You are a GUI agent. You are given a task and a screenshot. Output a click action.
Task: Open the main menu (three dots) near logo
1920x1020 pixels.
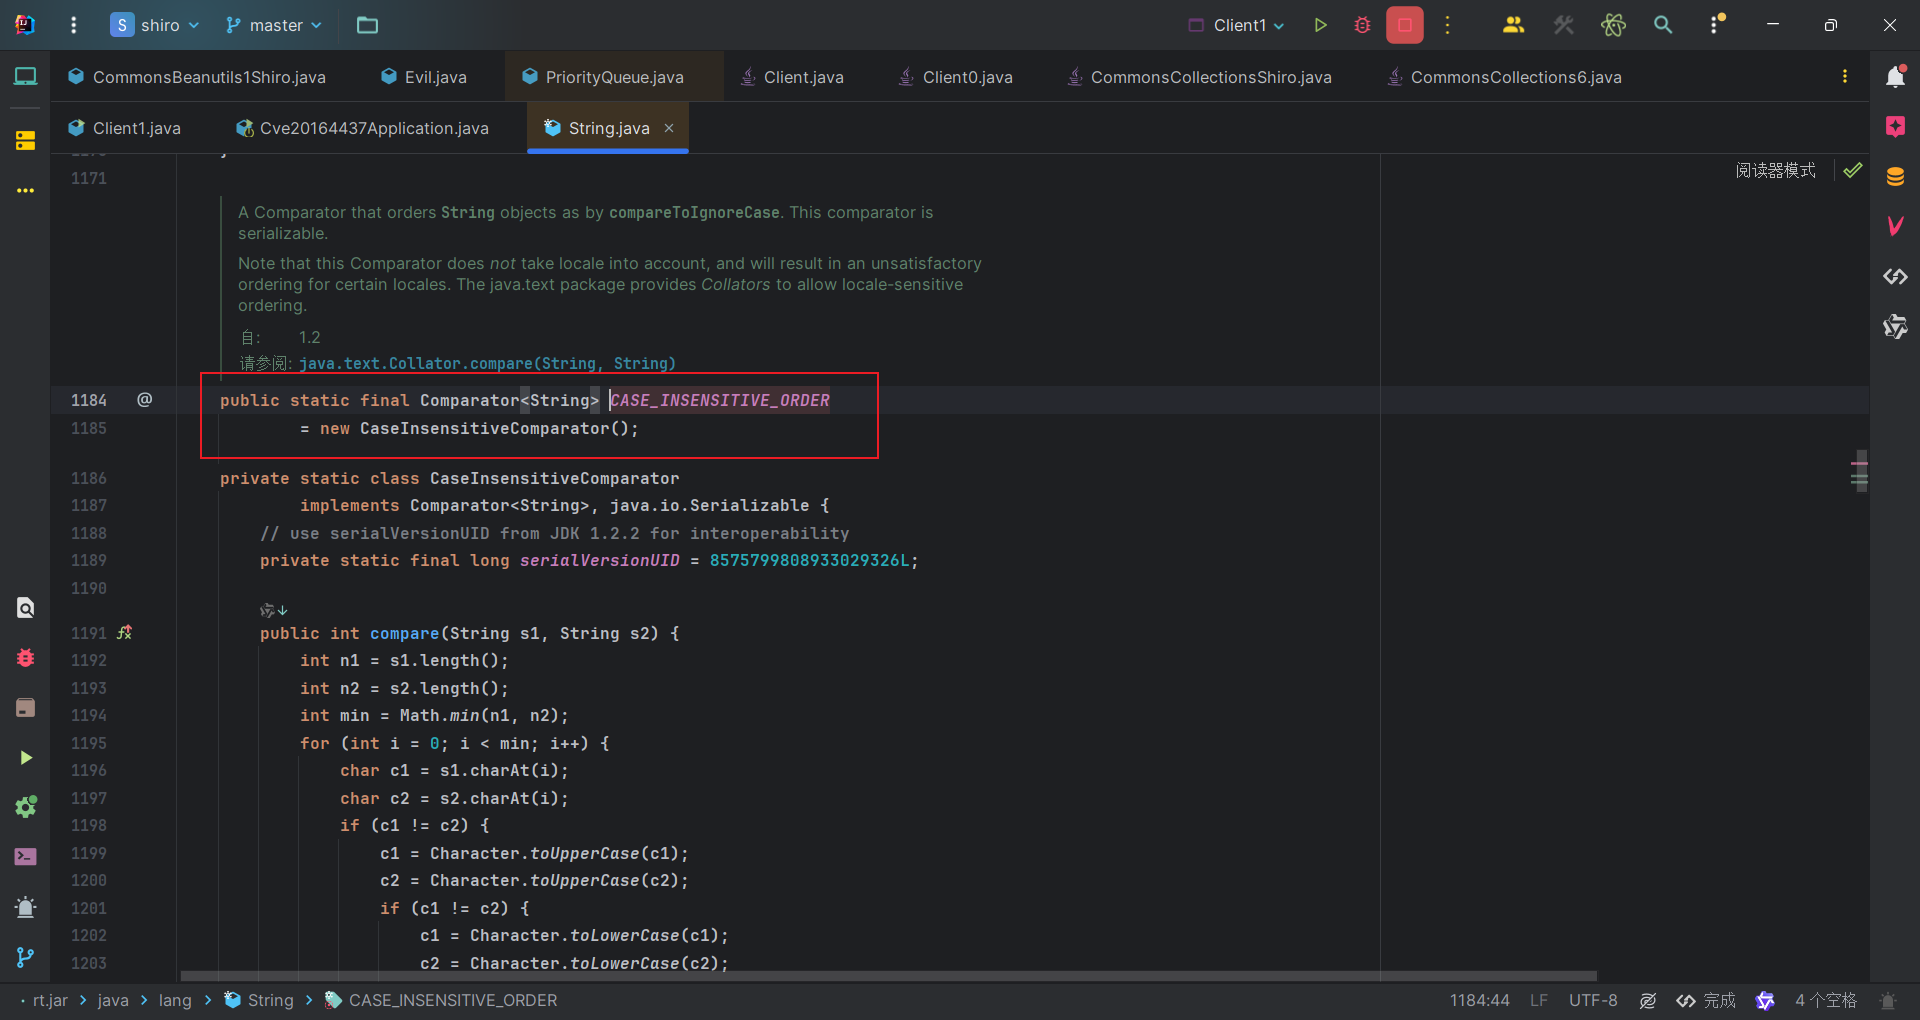click(73, 25)
